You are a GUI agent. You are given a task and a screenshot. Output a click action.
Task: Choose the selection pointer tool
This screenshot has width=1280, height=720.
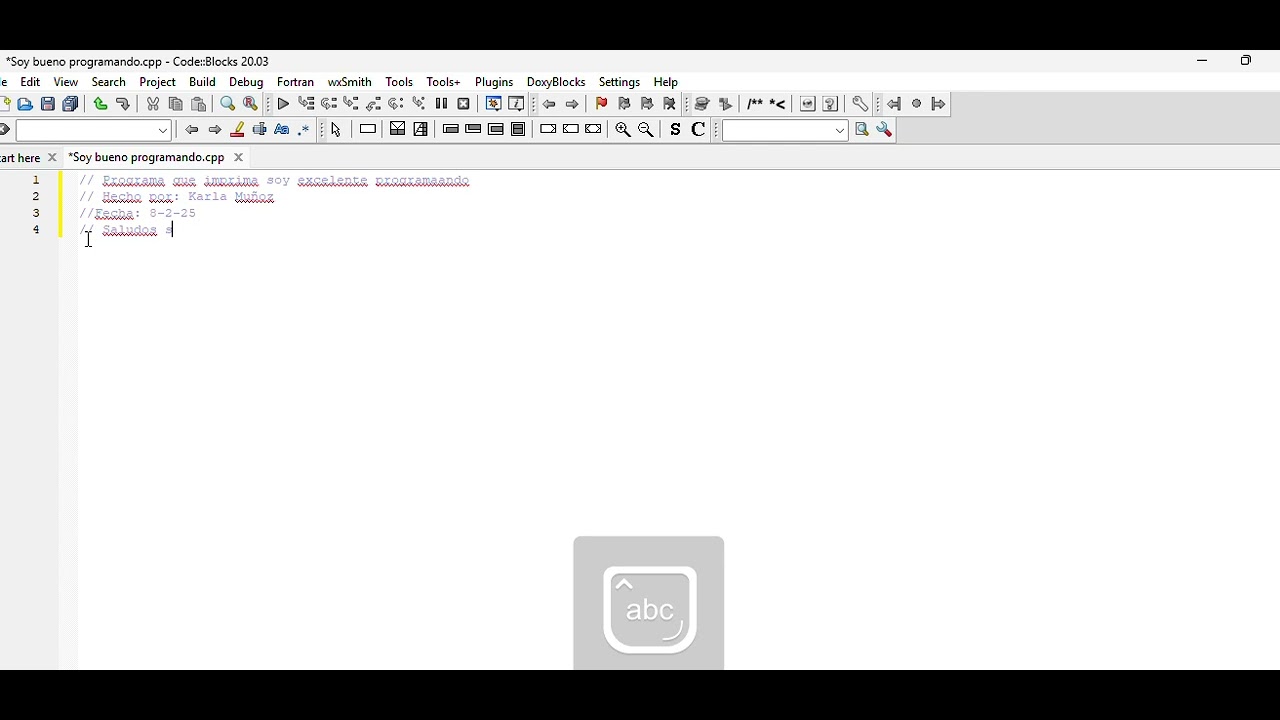click(x=336, y=130)
